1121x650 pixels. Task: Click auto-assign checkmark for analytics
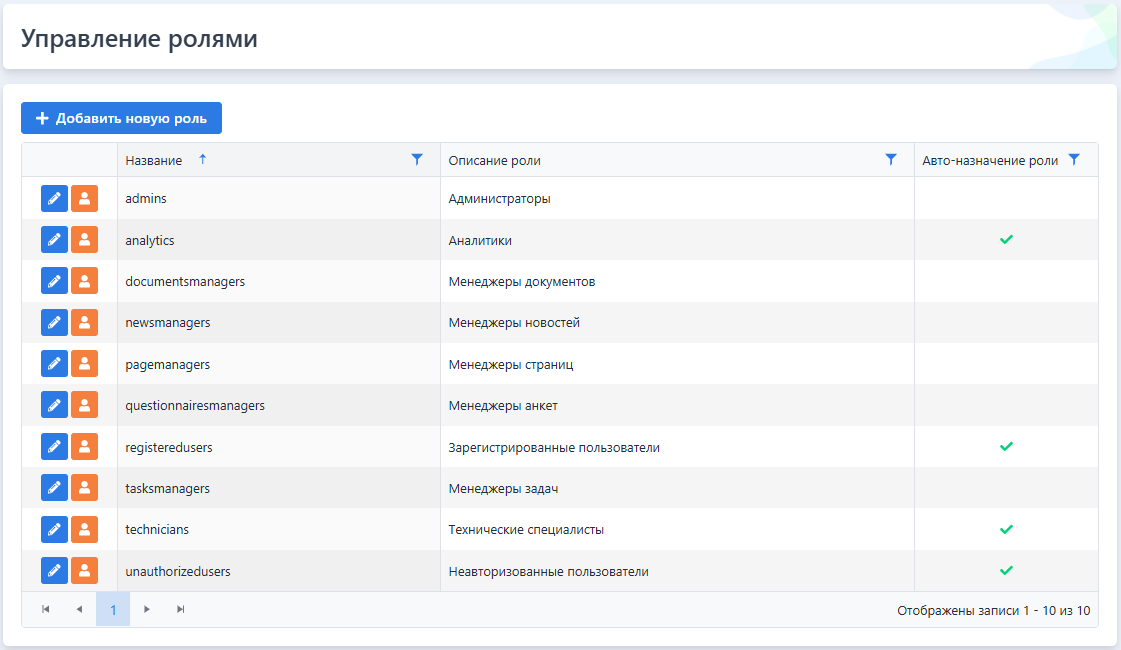[x=1006, y=240]
